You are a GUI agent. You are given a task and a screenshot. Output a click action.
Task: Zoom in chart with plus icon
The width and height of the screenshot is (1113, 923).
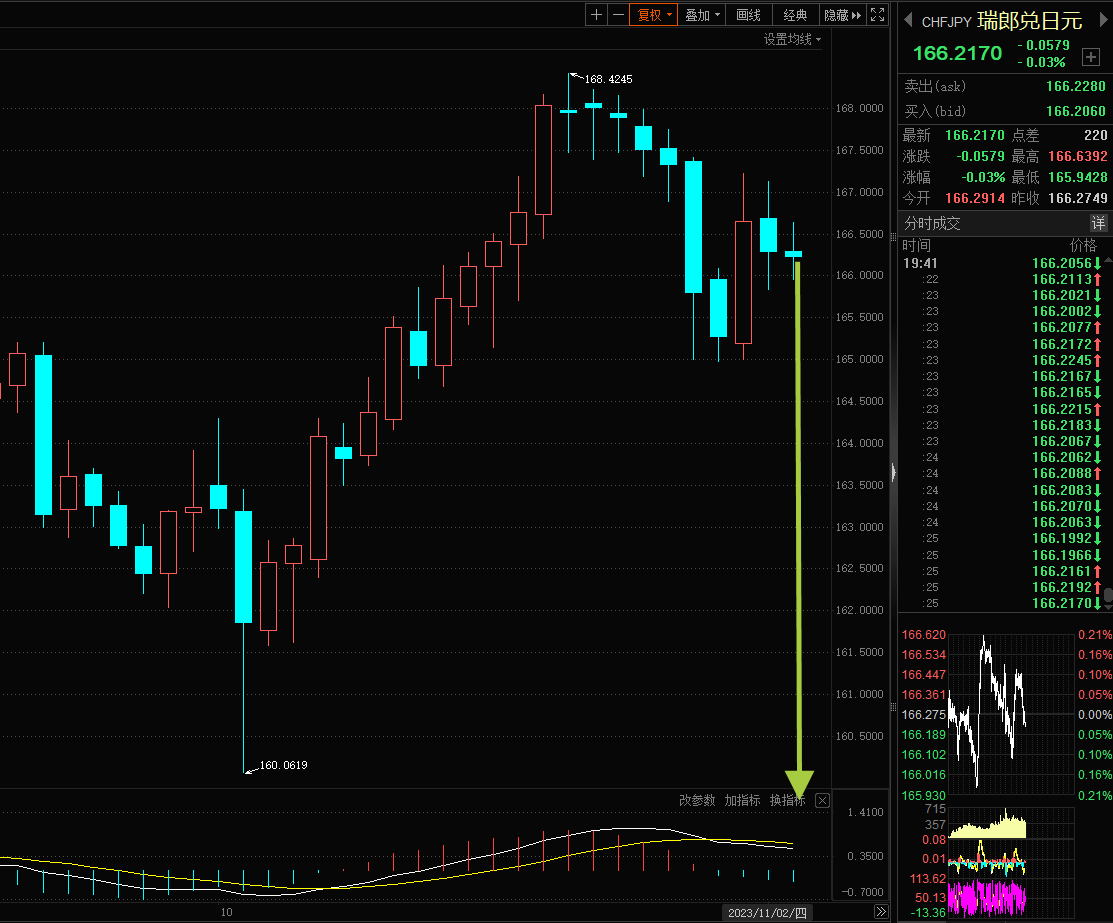click(596, 15)
